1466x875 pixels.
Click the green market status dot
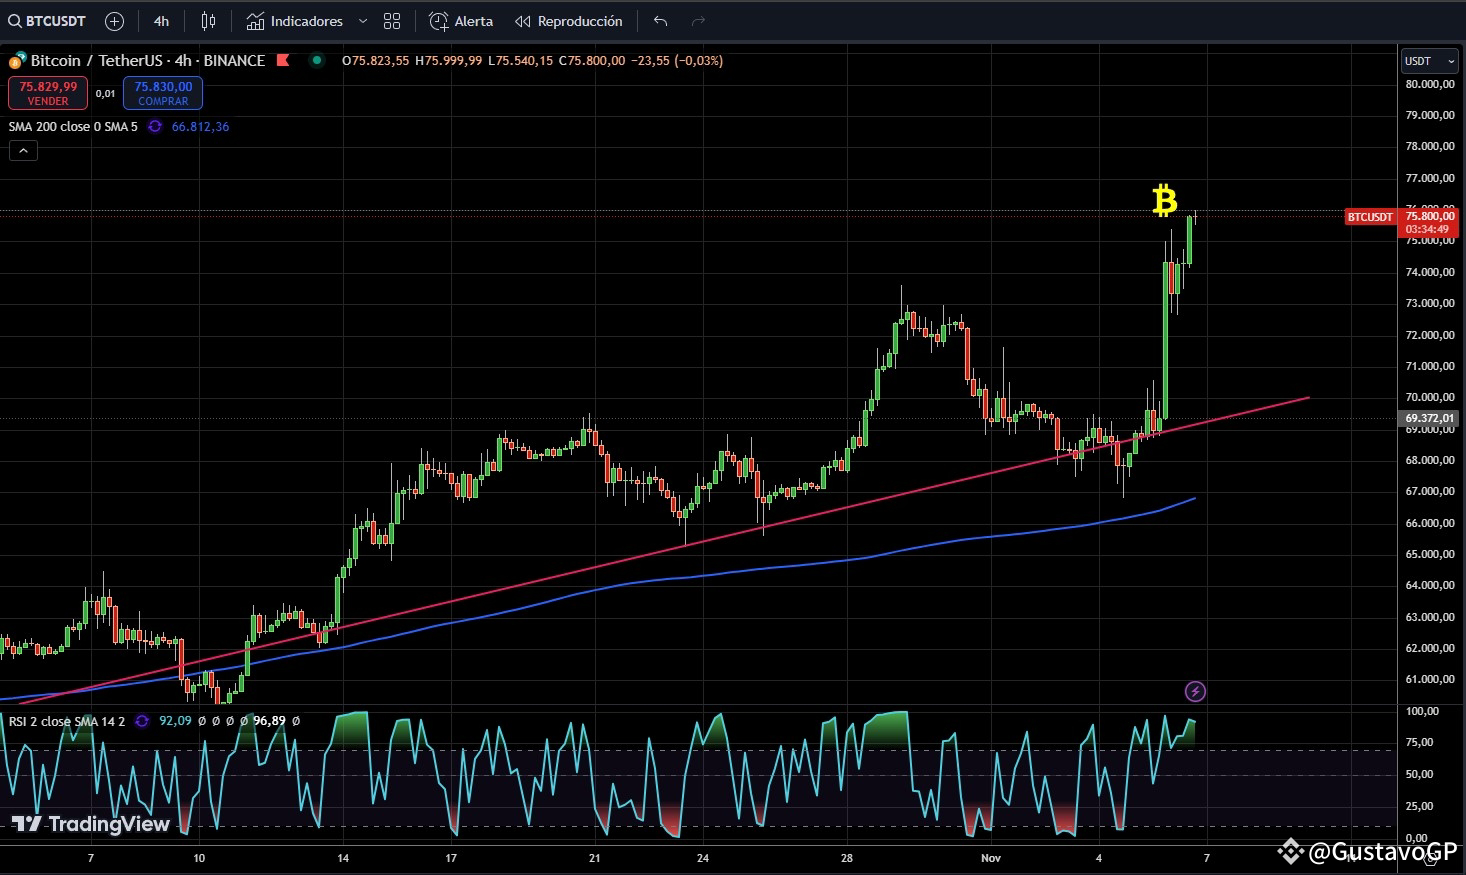click(317, 60)
